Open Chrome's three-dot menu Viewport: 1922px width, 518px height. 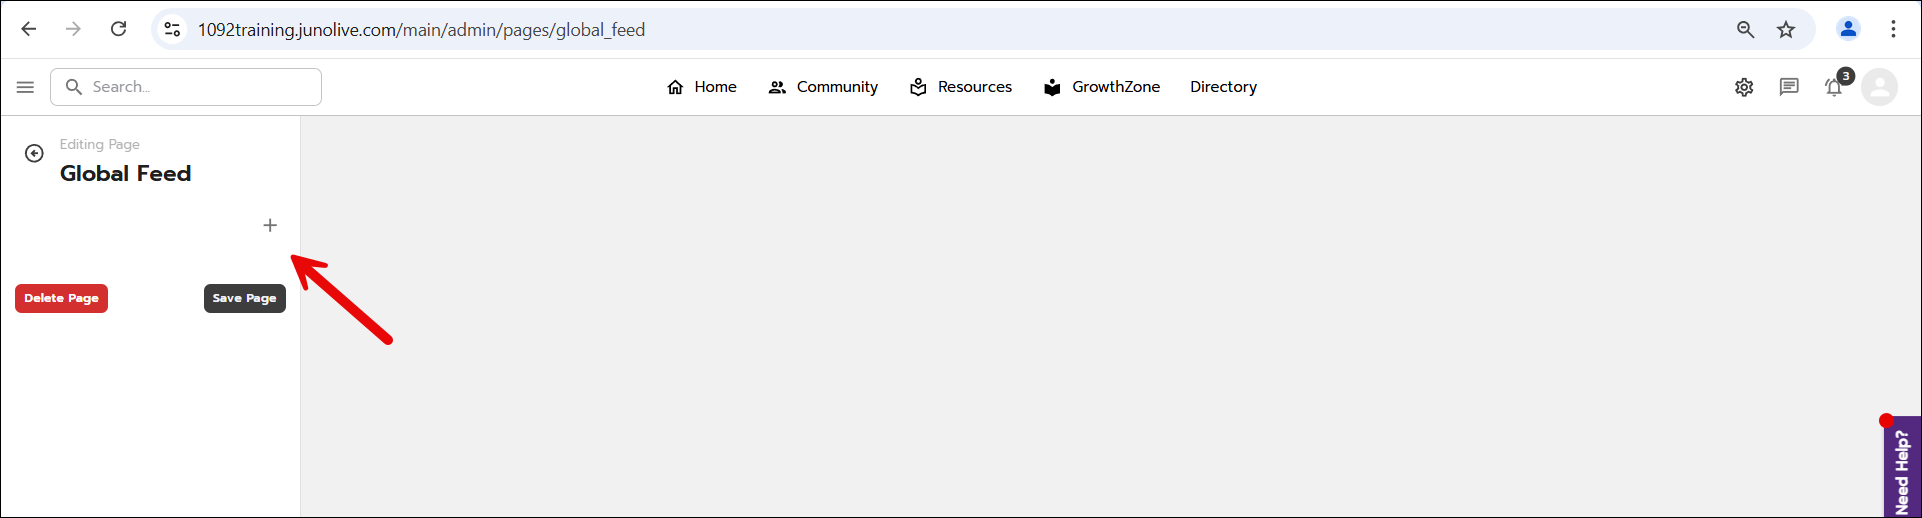[x=1893, y=29]
